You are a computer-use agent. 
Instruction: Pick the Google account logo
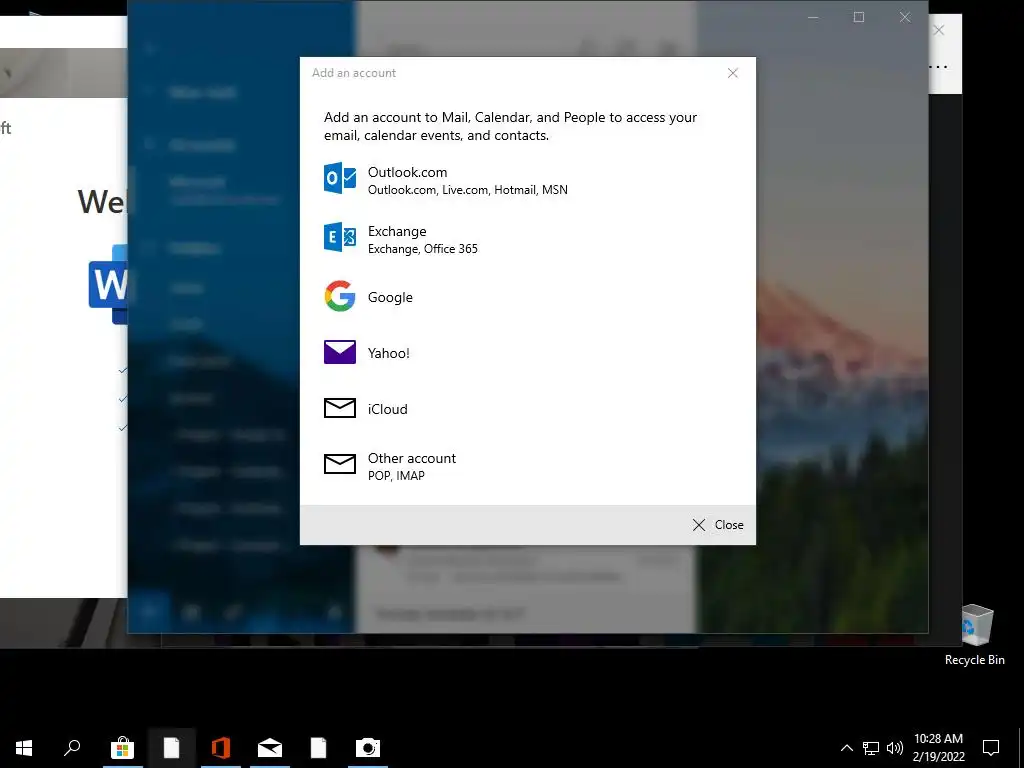click(340, 296)
